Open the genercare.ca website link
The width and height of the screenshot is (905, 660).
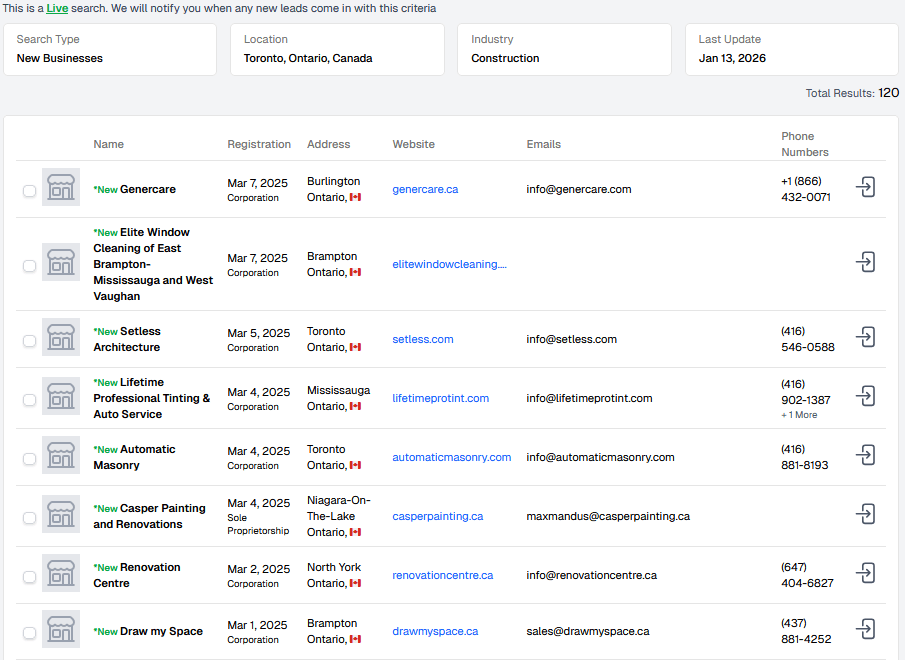tap(425, 189)
